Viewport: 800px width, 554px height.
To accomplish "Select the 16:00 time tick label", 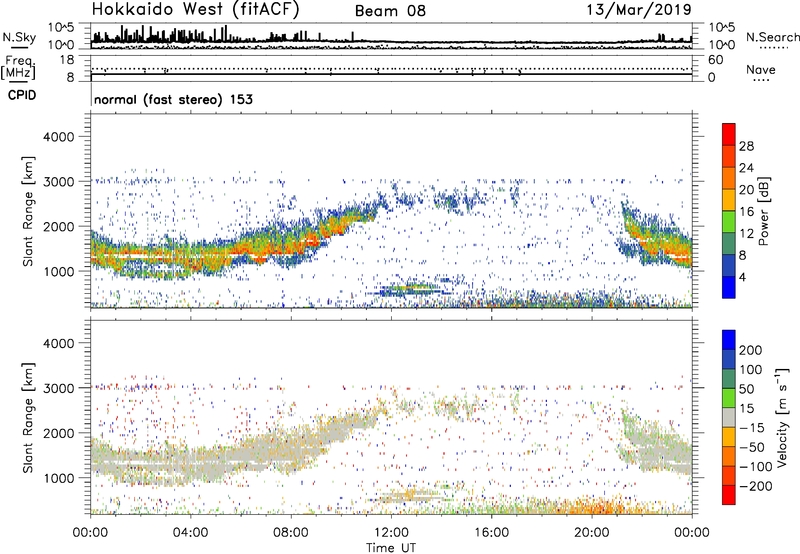I will coord(491,533).
